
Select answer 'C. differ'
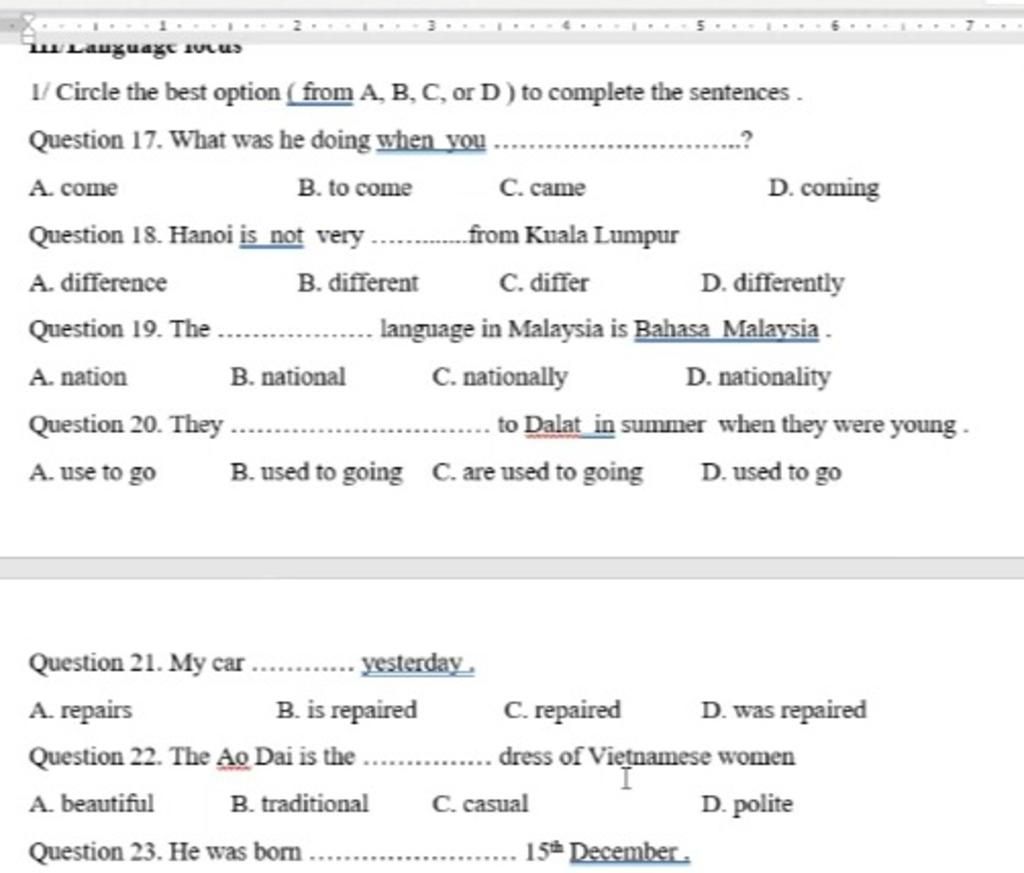[x=544, y=283]
